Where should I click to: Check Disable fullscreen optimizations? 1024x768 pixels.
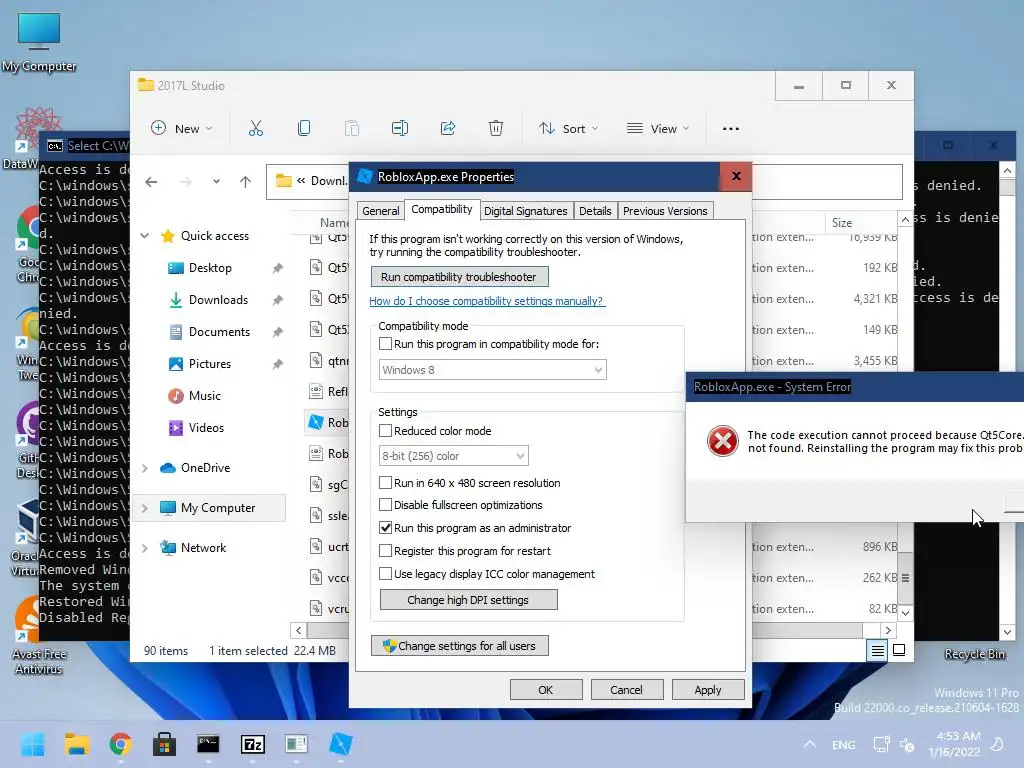(x=385, y=505)
